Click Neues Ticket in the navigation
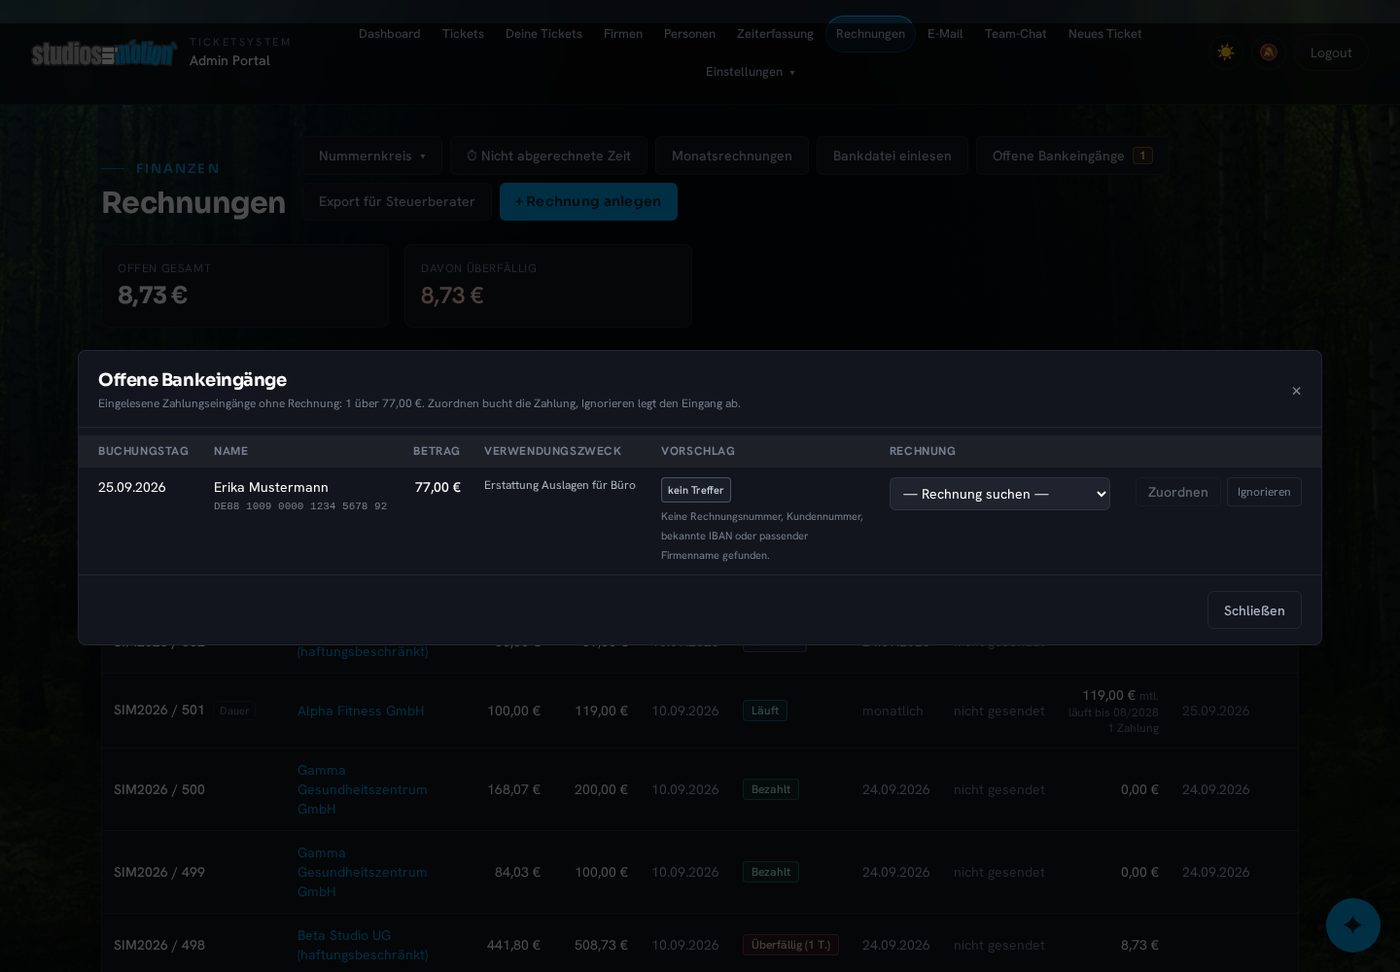 1105,34
